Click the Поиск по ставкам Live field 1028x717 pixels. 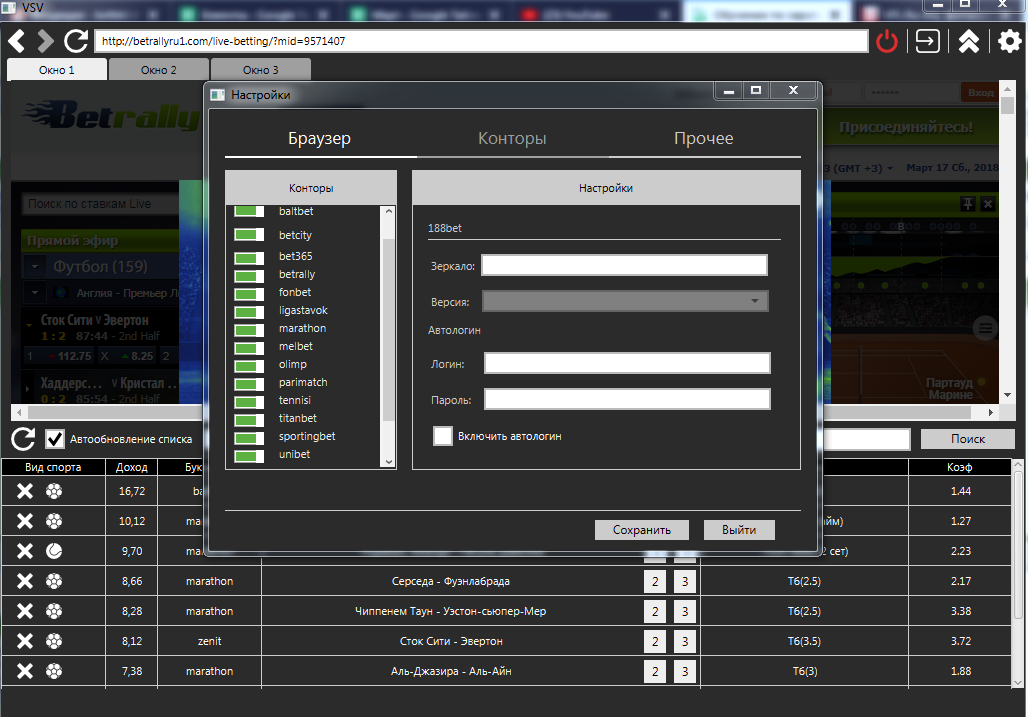point(100,204)
